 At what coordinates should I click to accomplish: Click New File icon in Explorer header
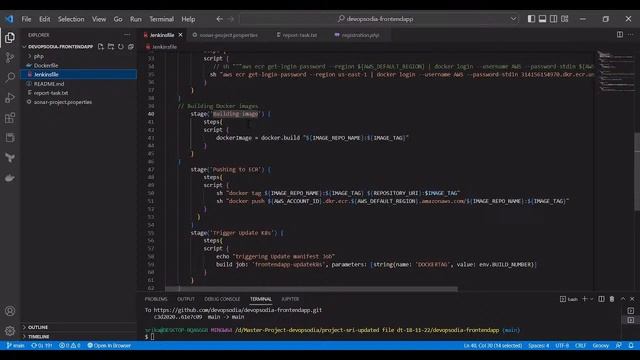tap(101, 47)
